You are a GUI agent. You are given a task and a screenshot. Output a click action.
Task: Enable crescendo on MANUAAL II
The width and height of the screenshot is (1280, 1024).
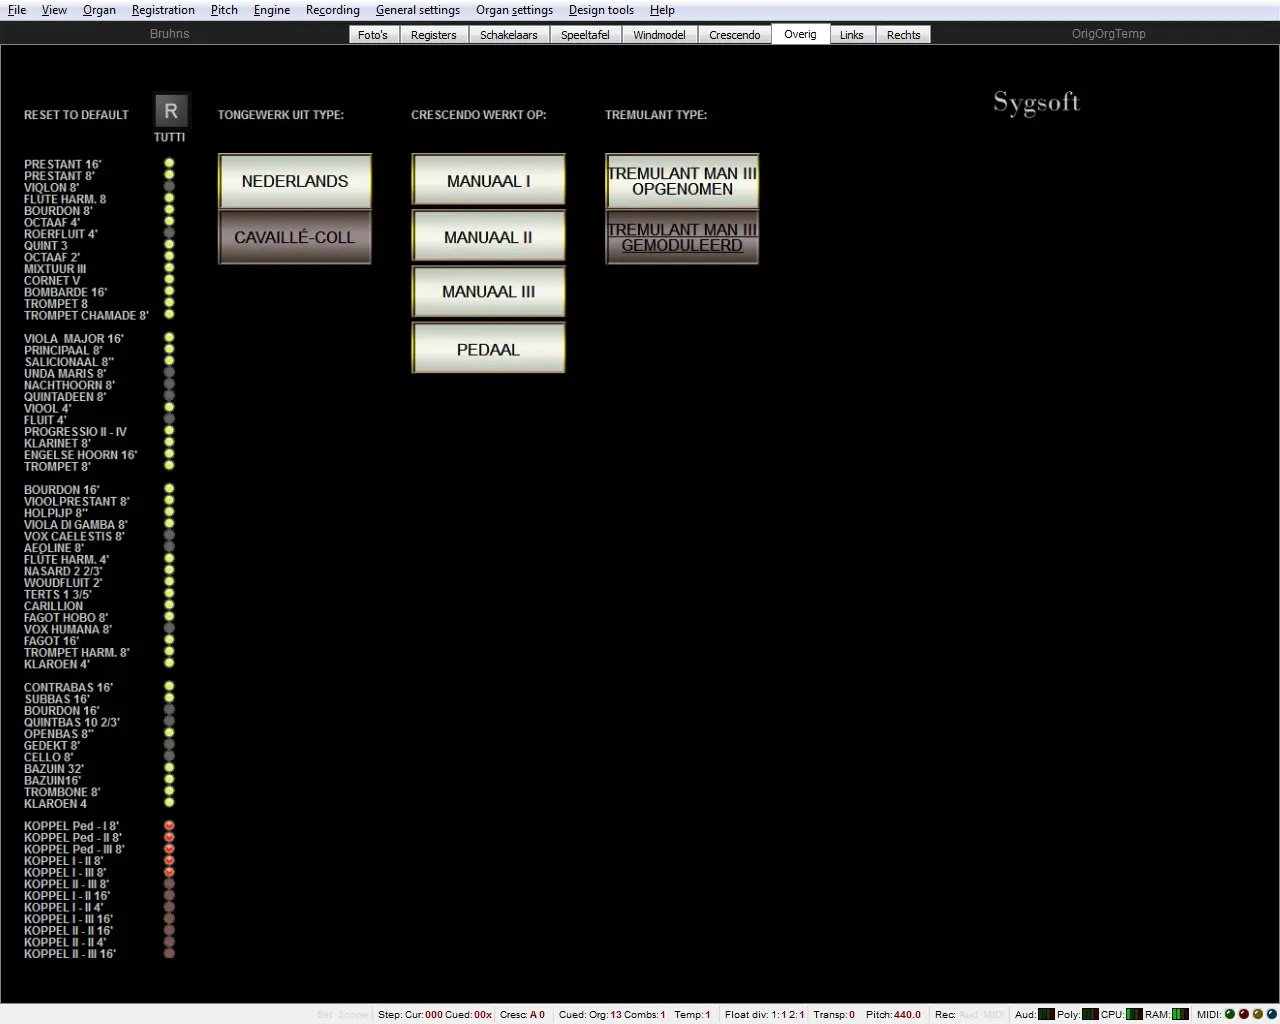488,237
